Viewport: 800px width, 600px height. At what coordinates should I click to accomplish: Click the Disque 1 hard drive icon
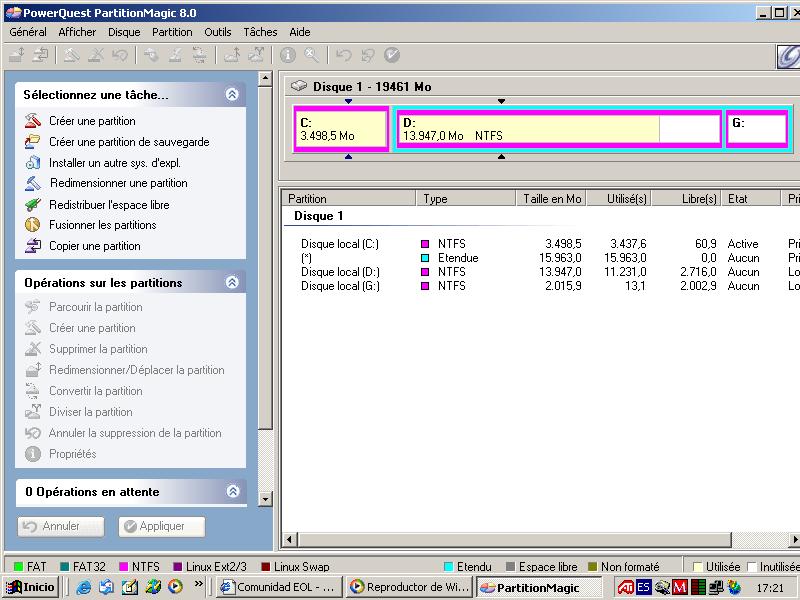click(299, 86)
